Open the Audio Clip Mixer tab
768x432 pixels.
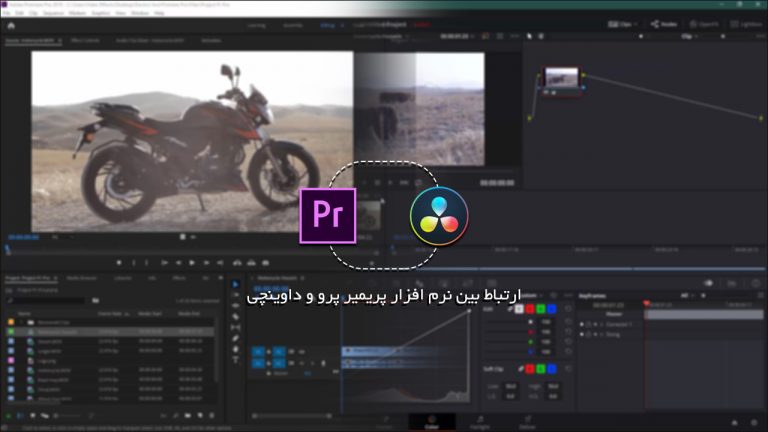pos(150,40)
